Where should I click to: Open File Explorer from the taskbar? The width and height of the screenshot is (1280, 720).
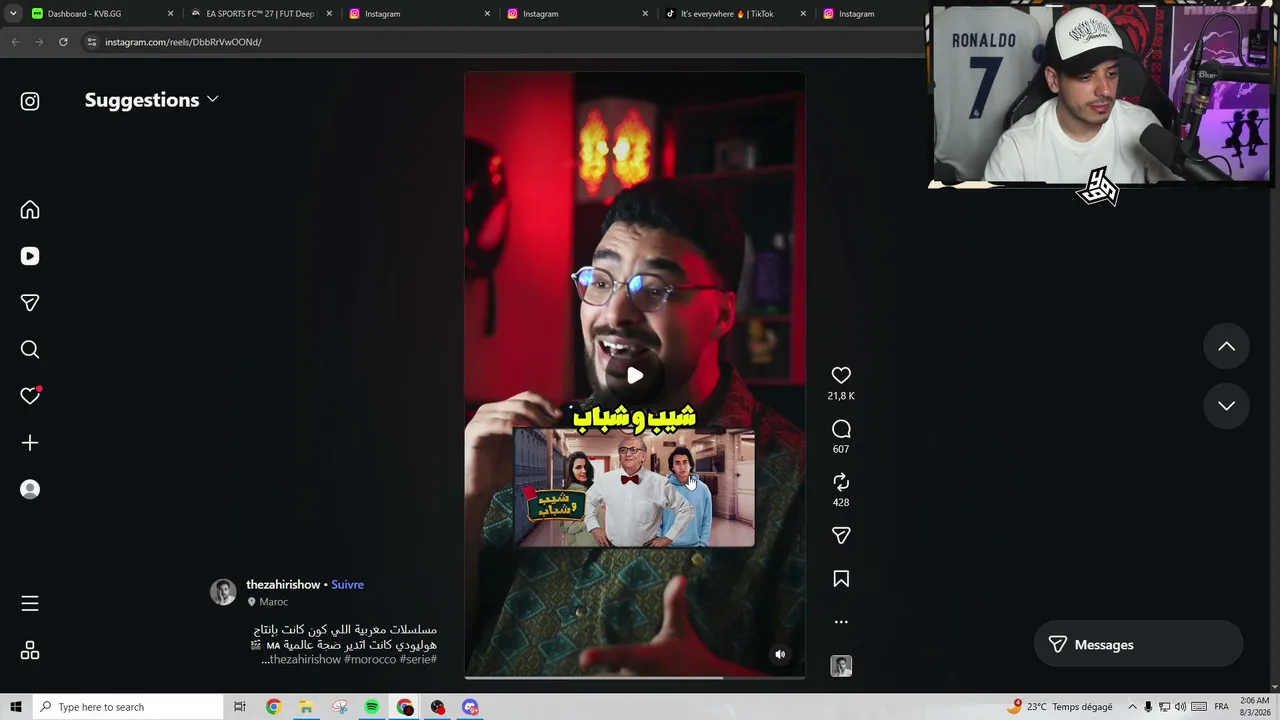(306, 707)
